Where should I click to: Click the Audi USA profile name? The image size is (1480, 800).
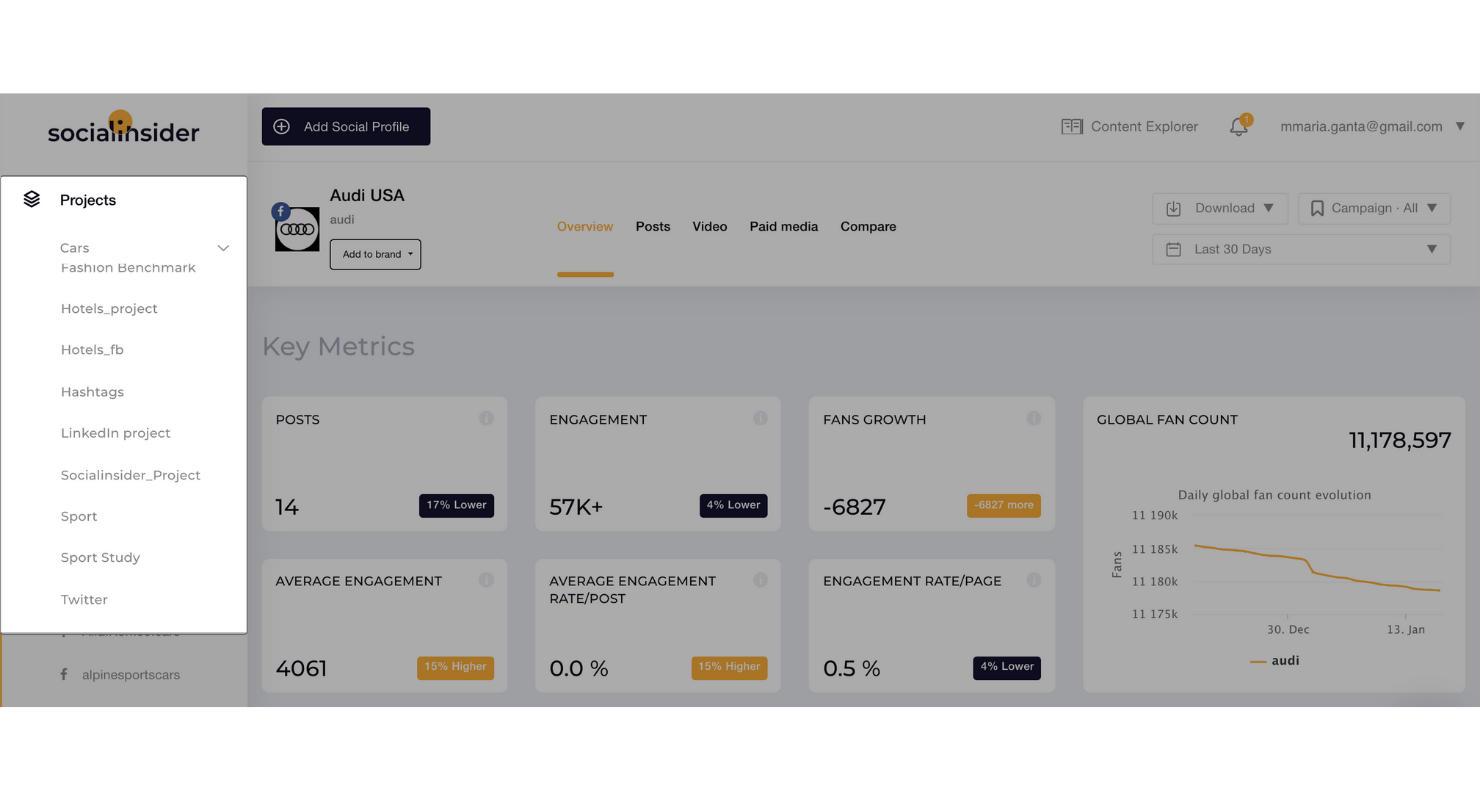[x=367, y=196]
